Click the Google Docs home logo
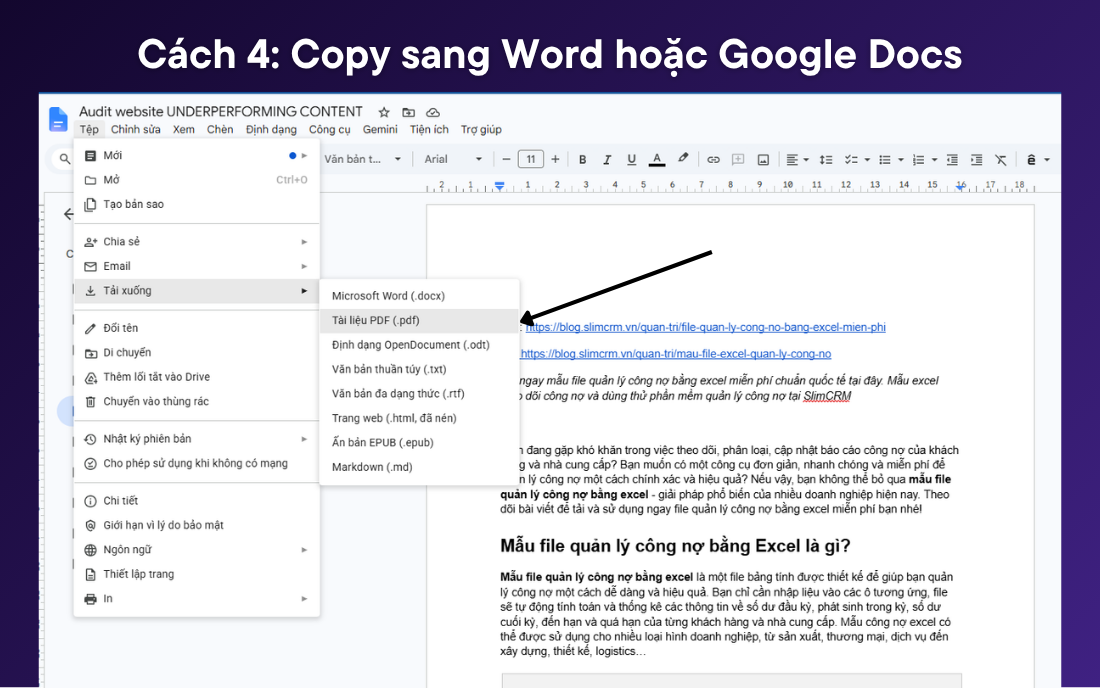 click(x=58, y=119)
